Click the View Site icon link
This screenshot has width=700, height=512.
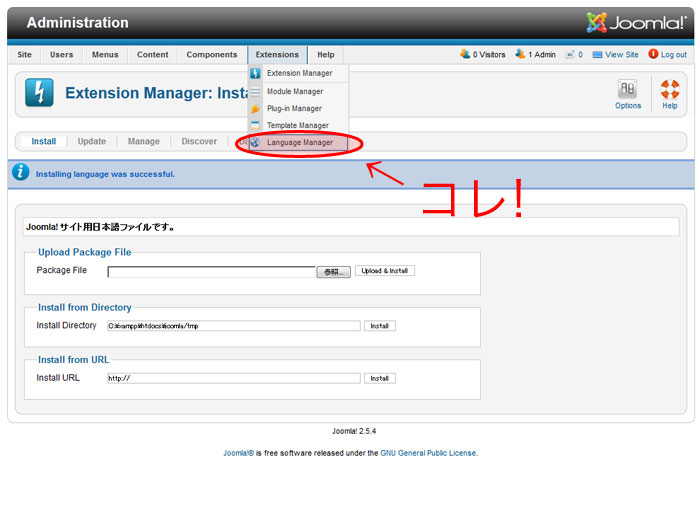coord(597,55)
